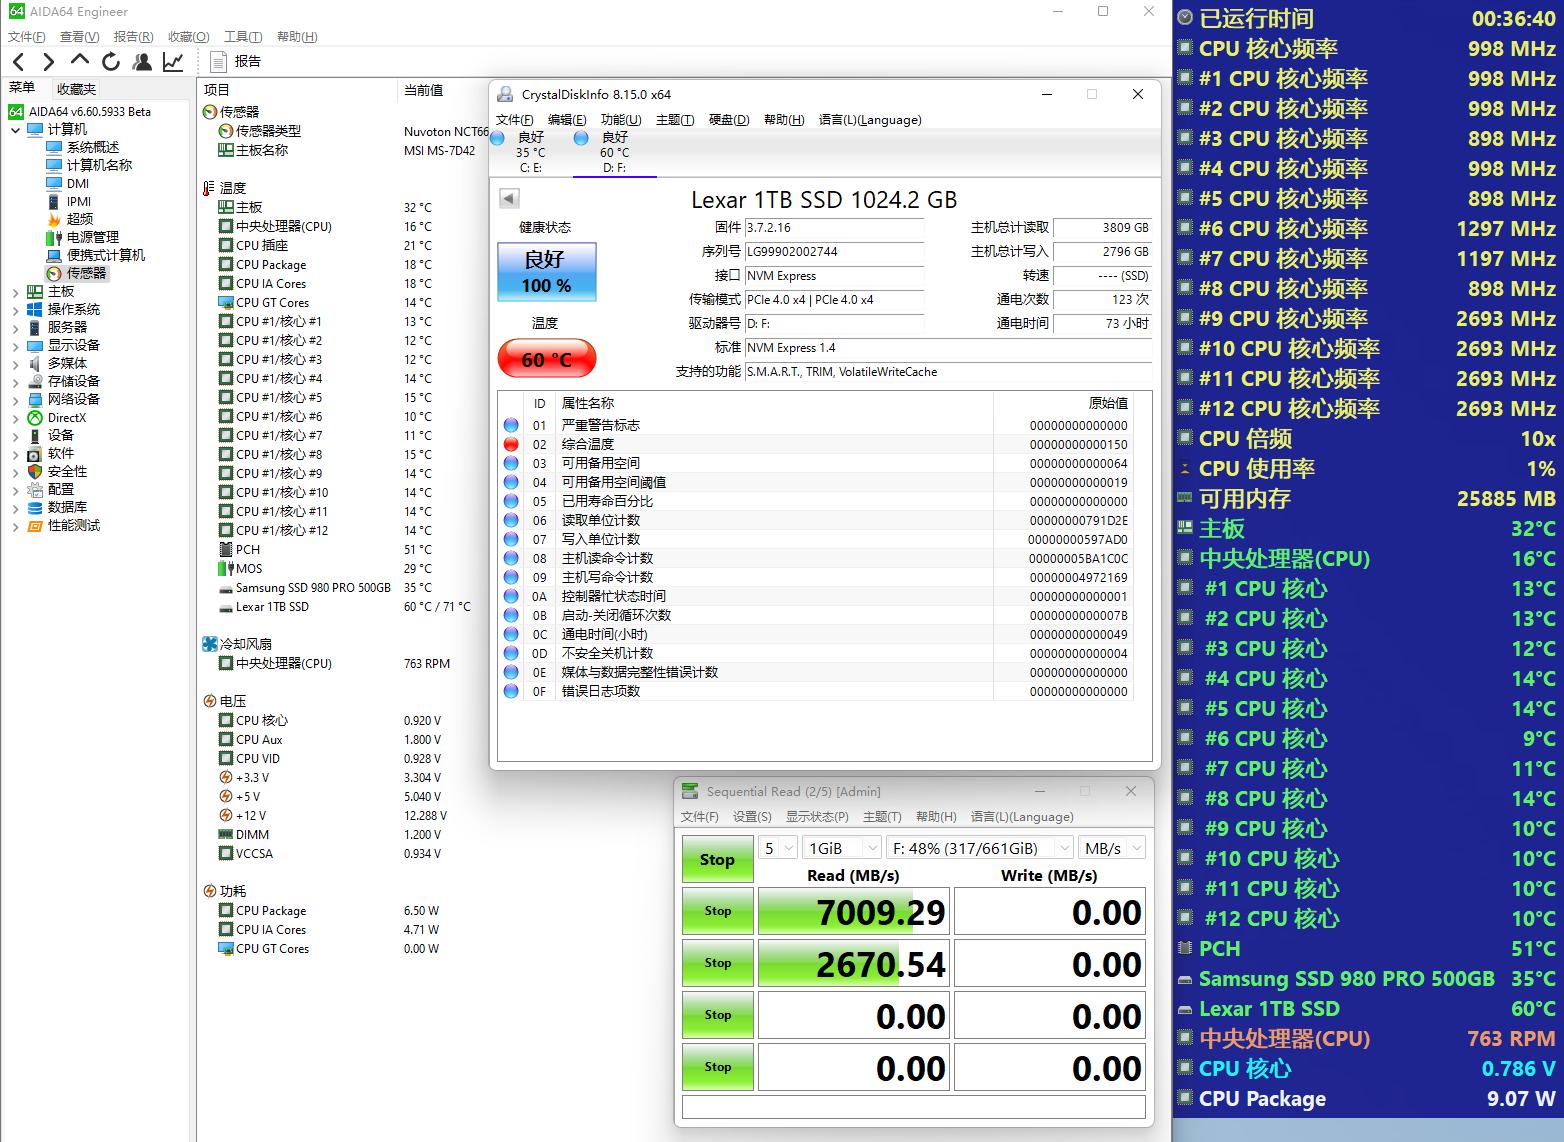
Task: Click the 超频 overclock flame icon in sidebar
Action: [52, 219]
